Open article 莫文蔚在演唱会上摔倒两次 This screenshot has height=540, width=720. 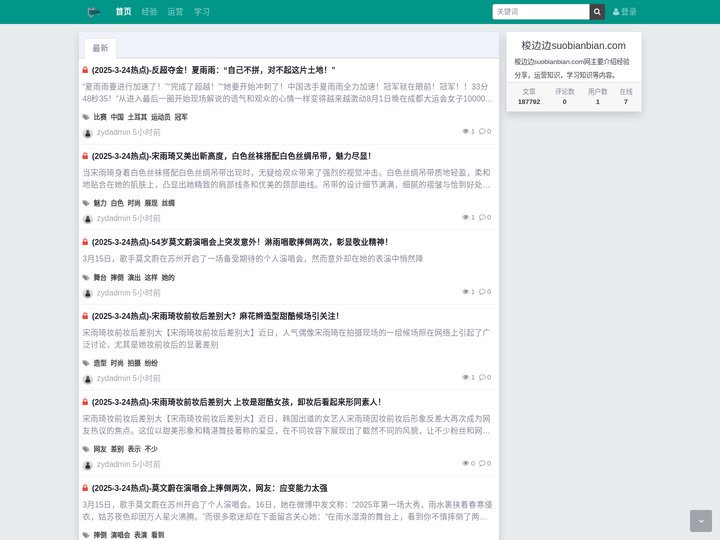click(x=209, y=488)
